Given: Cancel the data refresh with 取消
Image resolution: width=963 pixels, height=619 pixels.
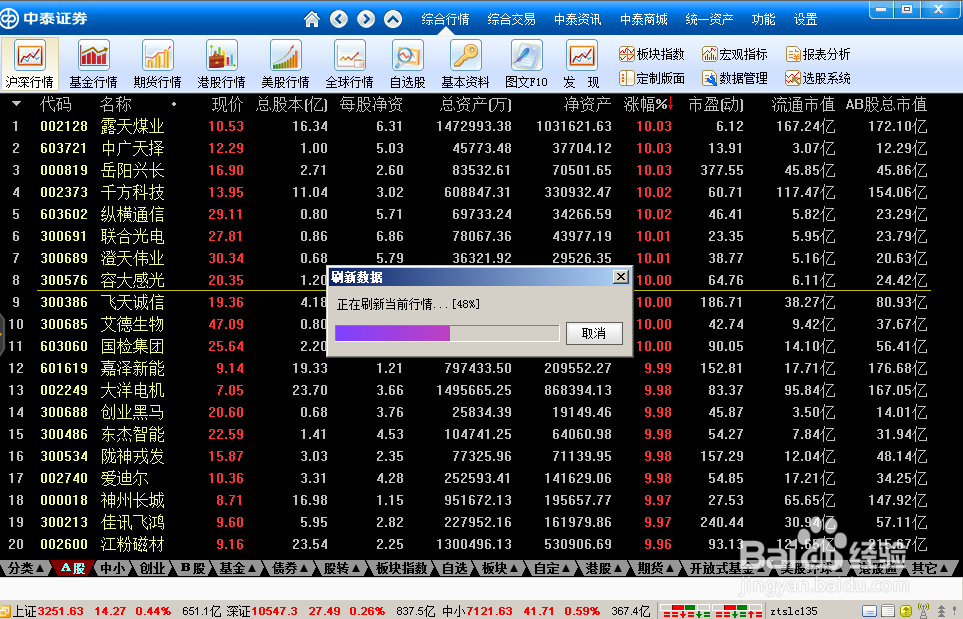Looking at the screenshot, I should (594, 333).
